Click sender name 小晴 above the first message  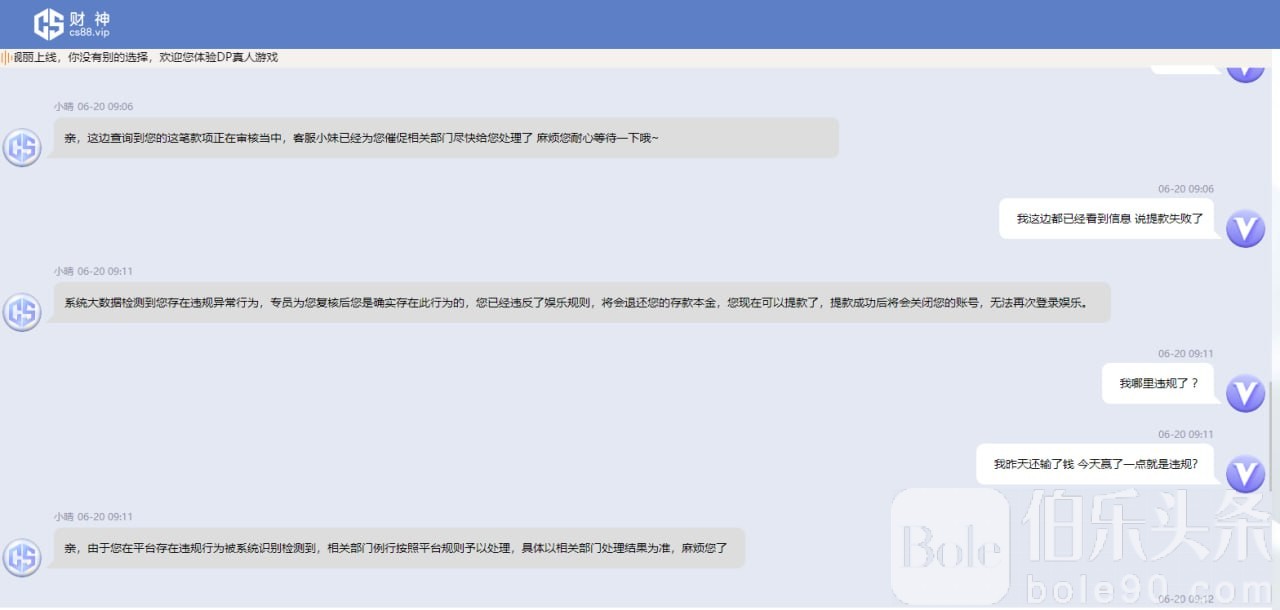(64, 107)
